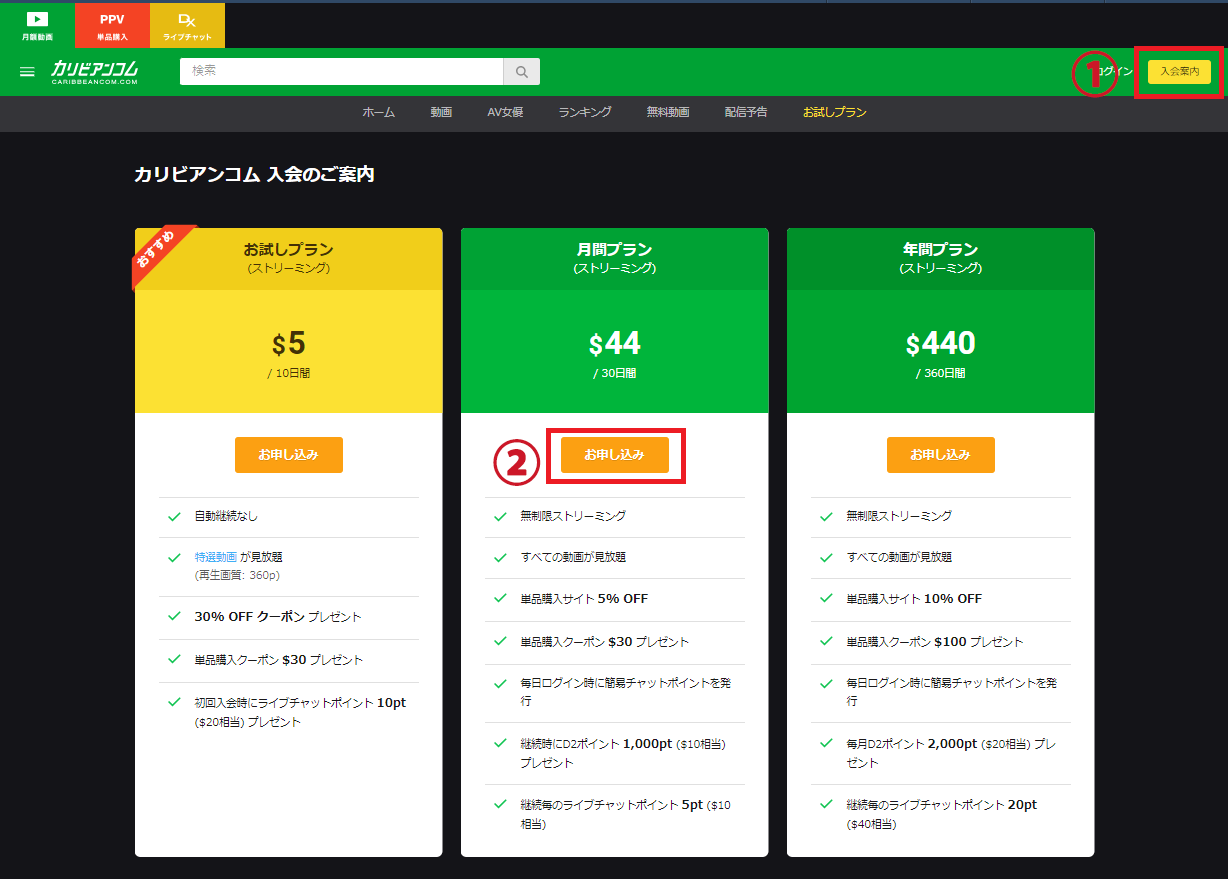Click the カリビアンコム 入会のご案内 page heading
Viewport: 1228px width, 879px height.
[x=254, y=174]
